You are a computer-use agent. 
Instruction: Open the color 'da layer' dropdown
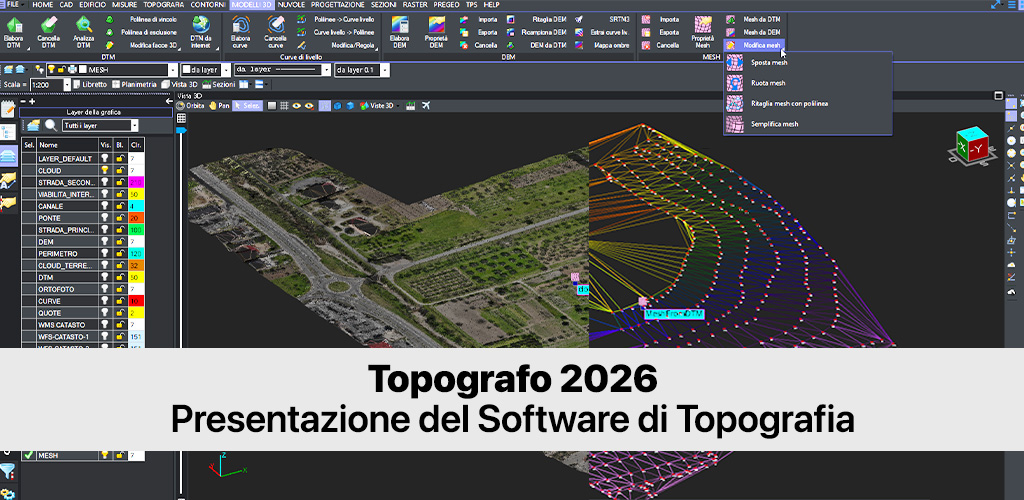point(225,70)
